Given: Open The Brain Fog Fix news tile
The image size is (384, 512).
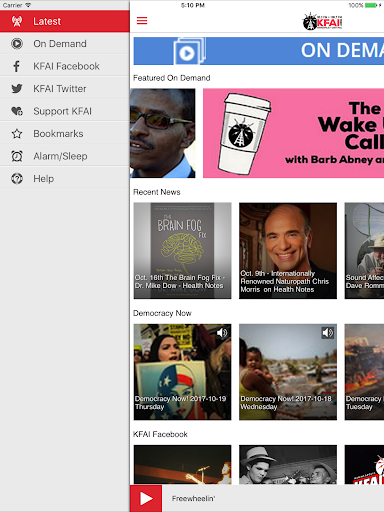Looking at the screenshot, I should 182,251.
